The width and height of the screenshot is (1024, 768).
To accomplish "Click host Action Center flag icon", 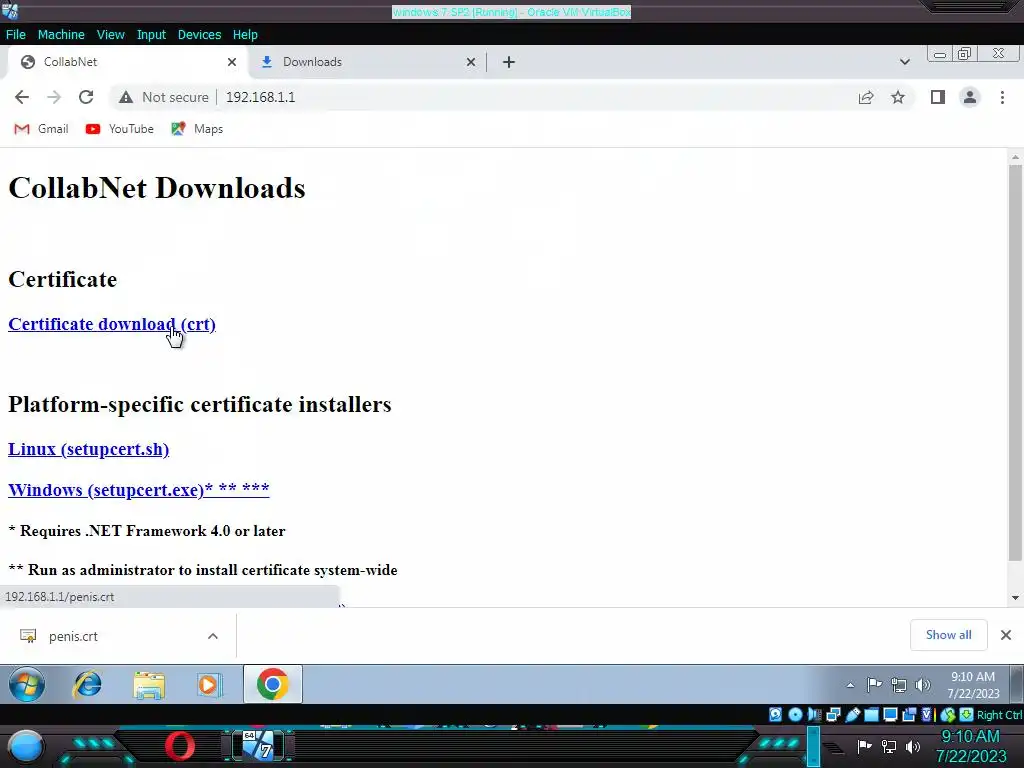I will click(x=864, y=746).
